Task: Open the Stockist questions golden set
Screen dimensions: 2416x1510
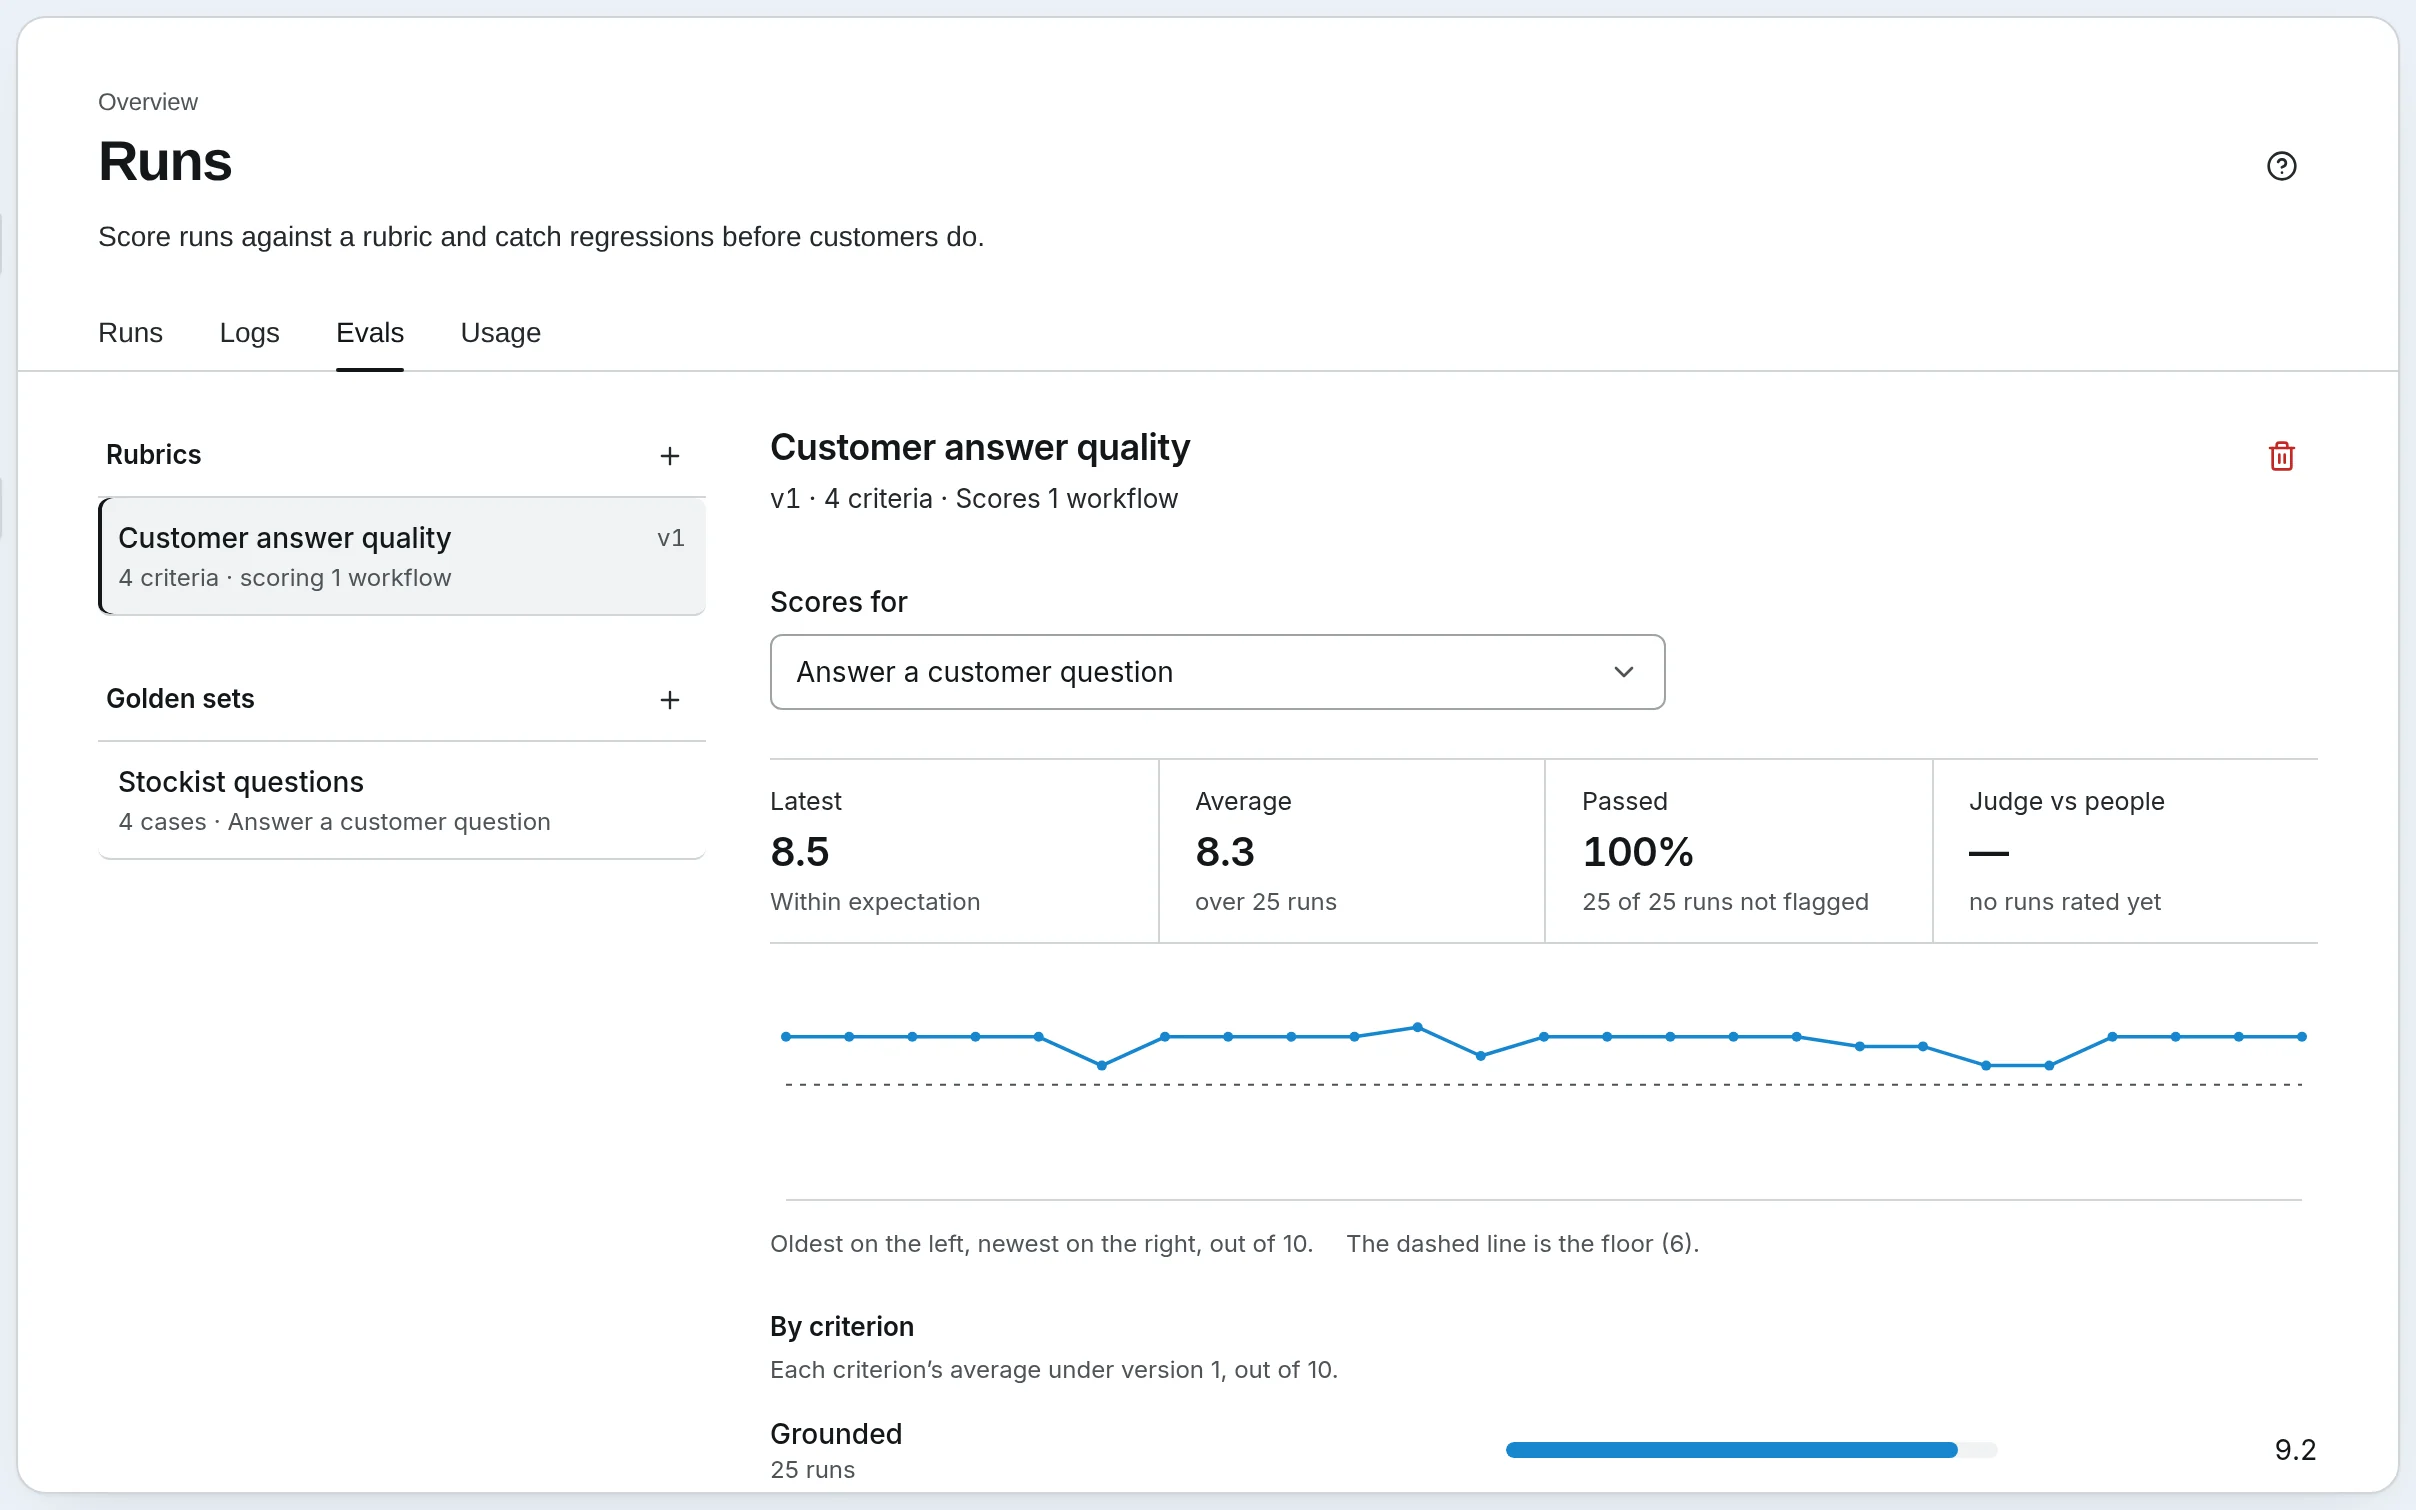Action: [402, 800]
